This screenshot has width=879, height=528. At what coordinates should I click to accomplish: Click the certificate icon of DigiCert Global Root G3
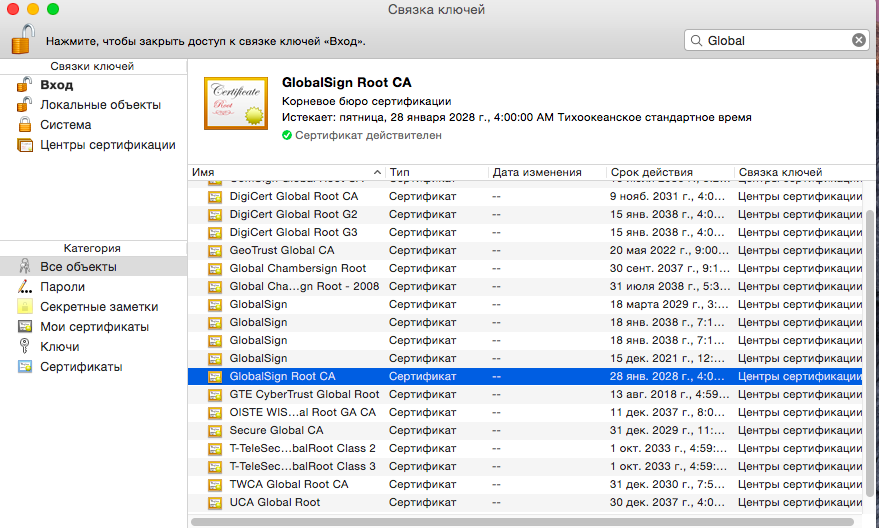tap(215, 233)
